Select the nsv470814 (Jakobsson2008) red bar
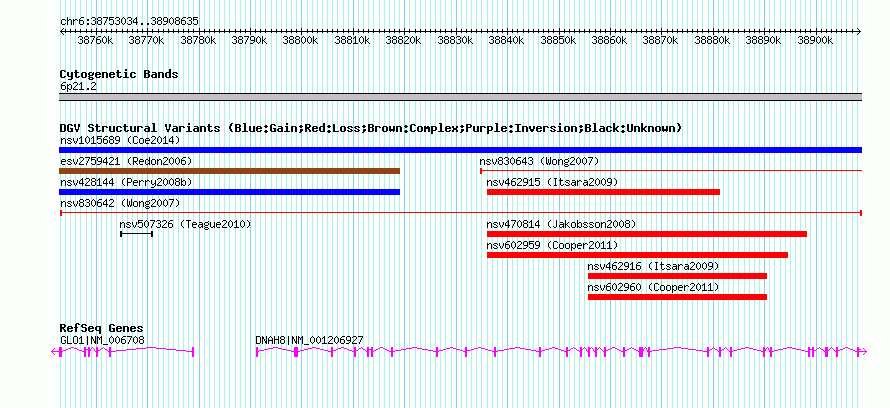This screenshot has width=890, height=408. [646, 234]
